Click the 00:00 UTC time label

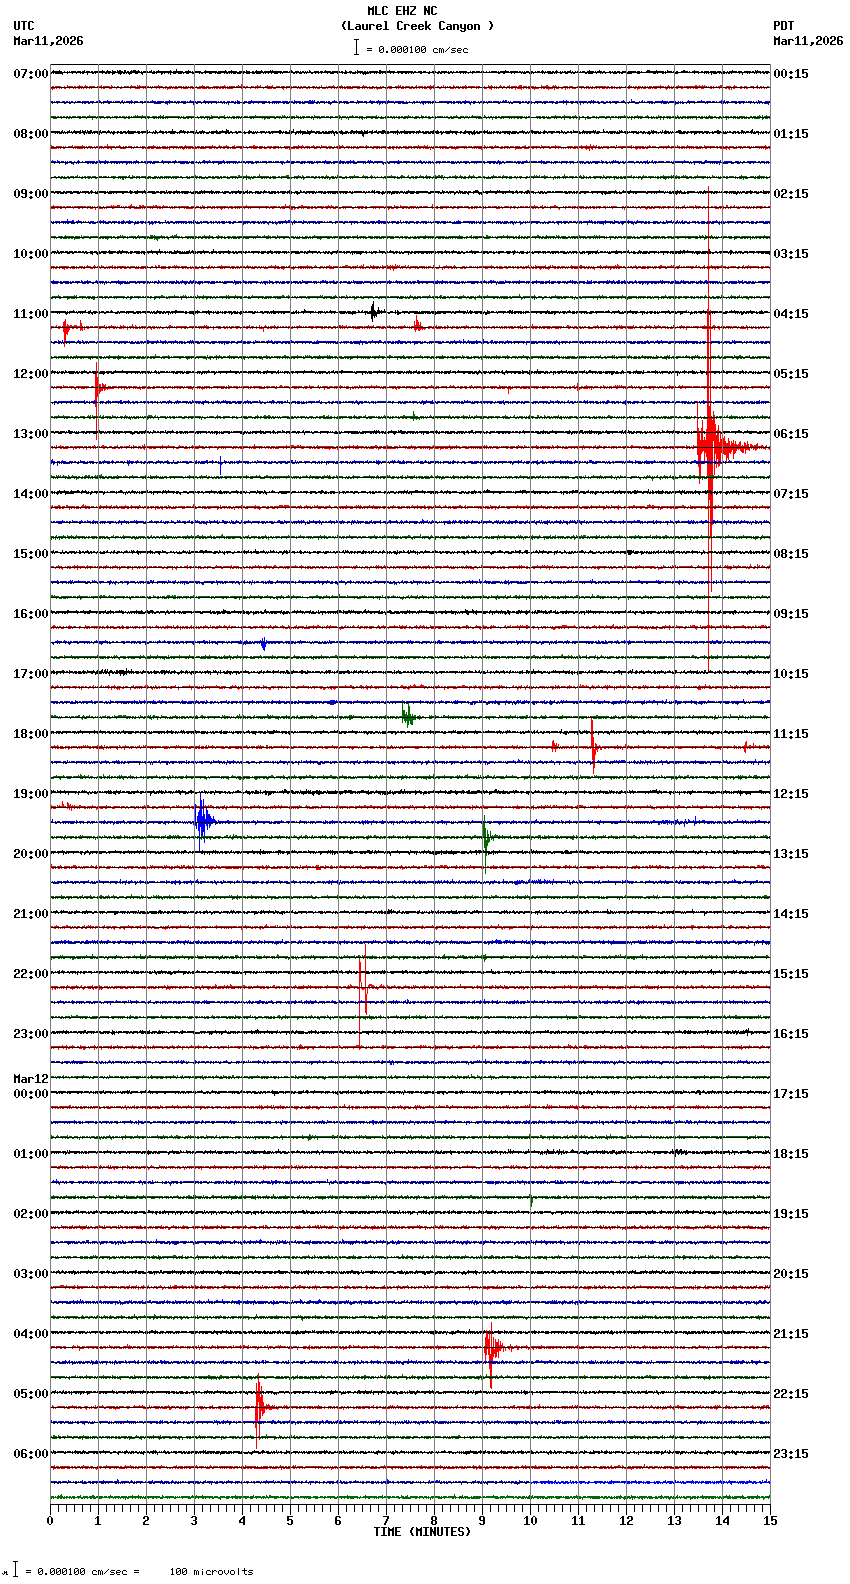pos(31,1094)
